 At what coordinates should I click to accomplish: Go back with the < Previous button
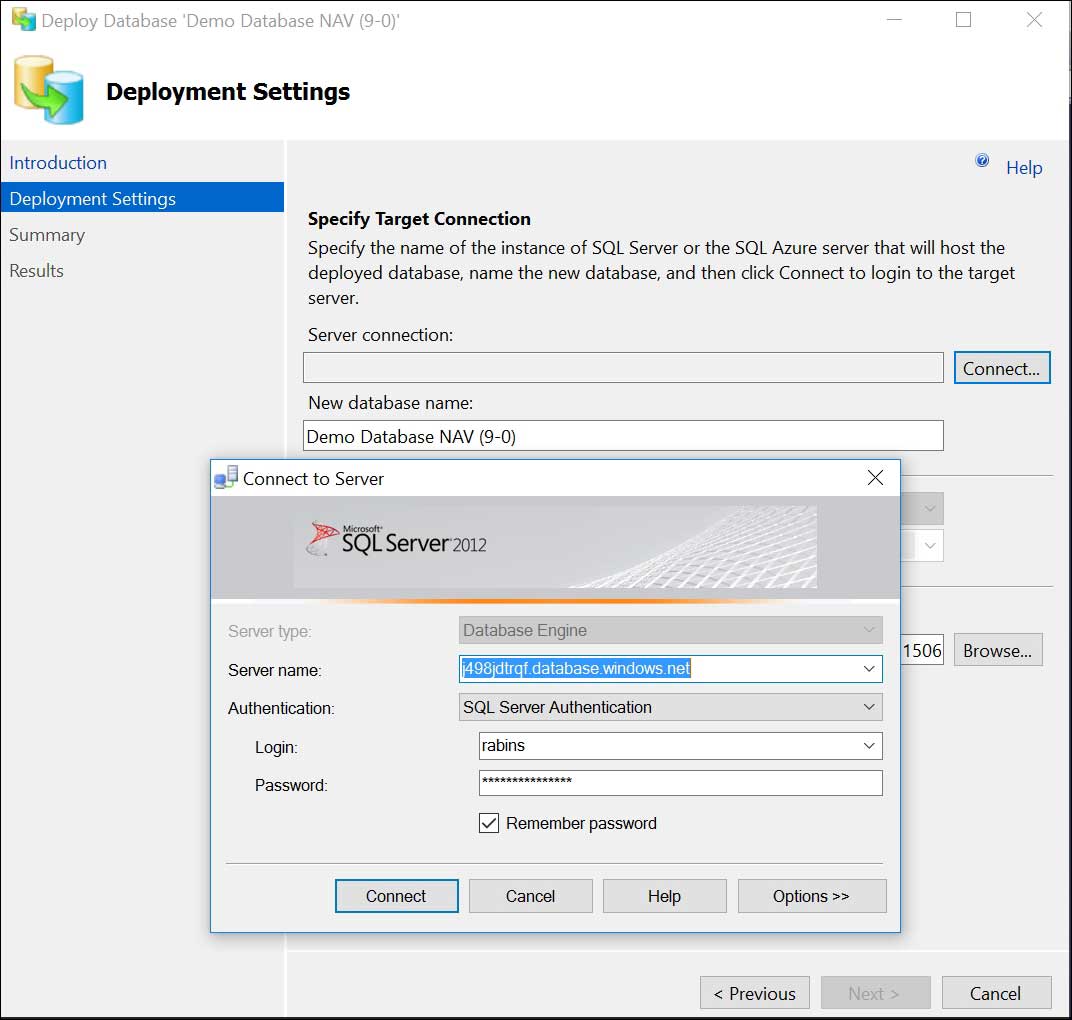pyautogui.click(x=754, y=992)
